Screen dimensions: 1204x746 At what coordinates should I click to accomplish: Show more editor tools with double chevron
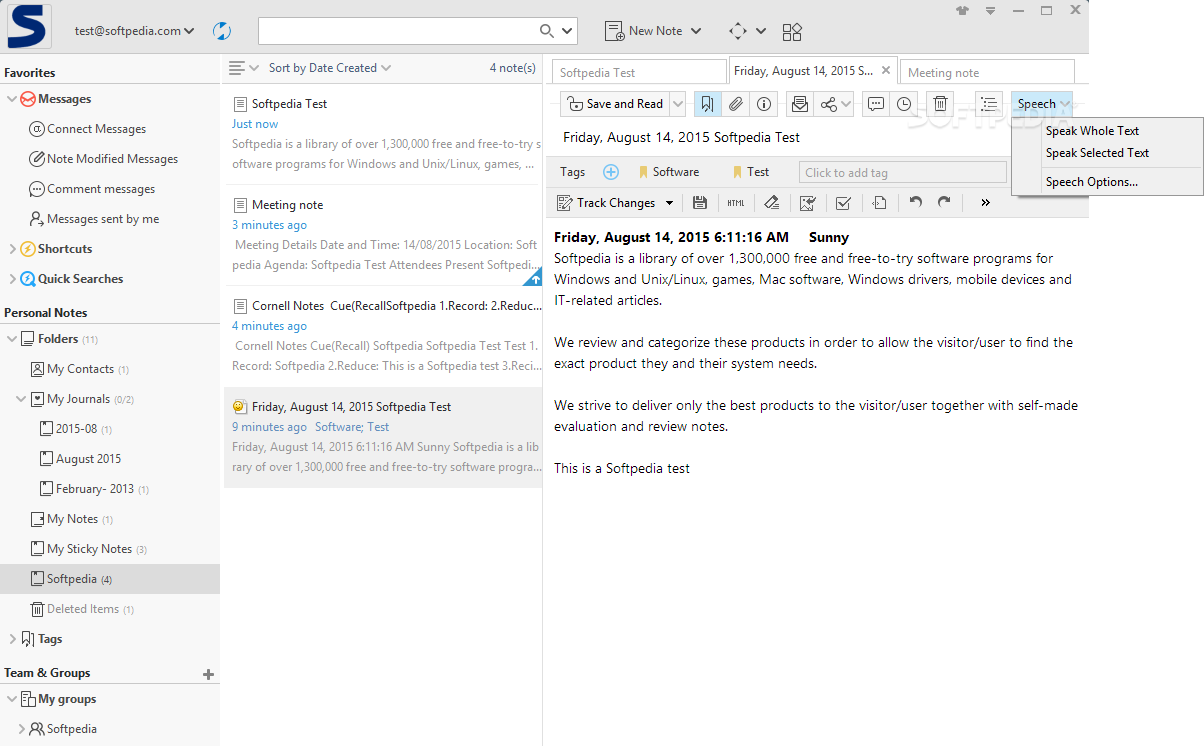point(985,203)
